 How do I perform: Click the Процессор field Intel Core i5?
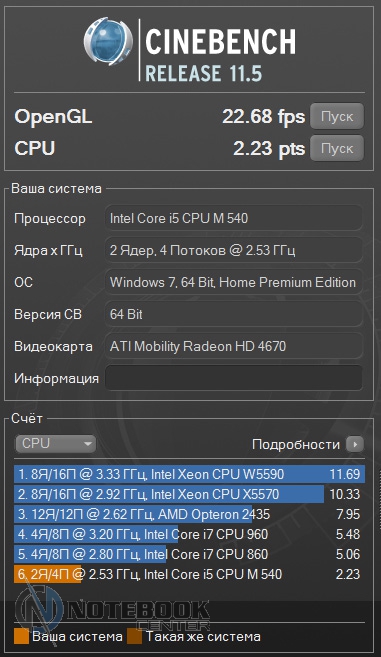point(233,218)
